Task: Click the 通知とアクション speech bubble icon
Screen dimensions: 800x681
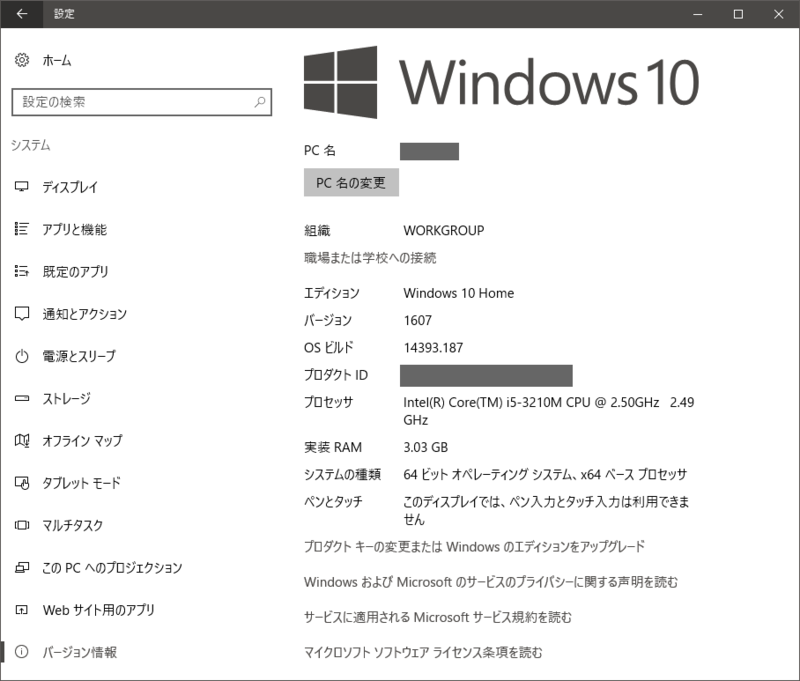Action: pos(21,314)
